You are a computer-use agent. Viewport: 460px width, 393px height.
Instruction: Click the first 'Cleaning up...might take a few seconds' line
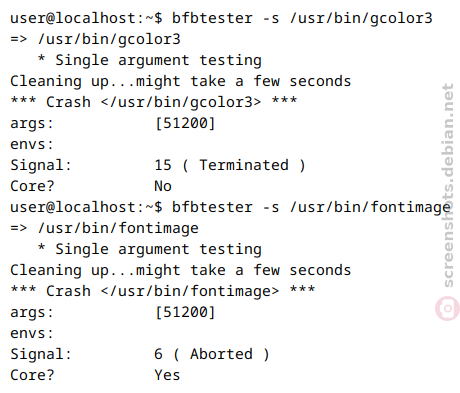(x=181, y=81)
